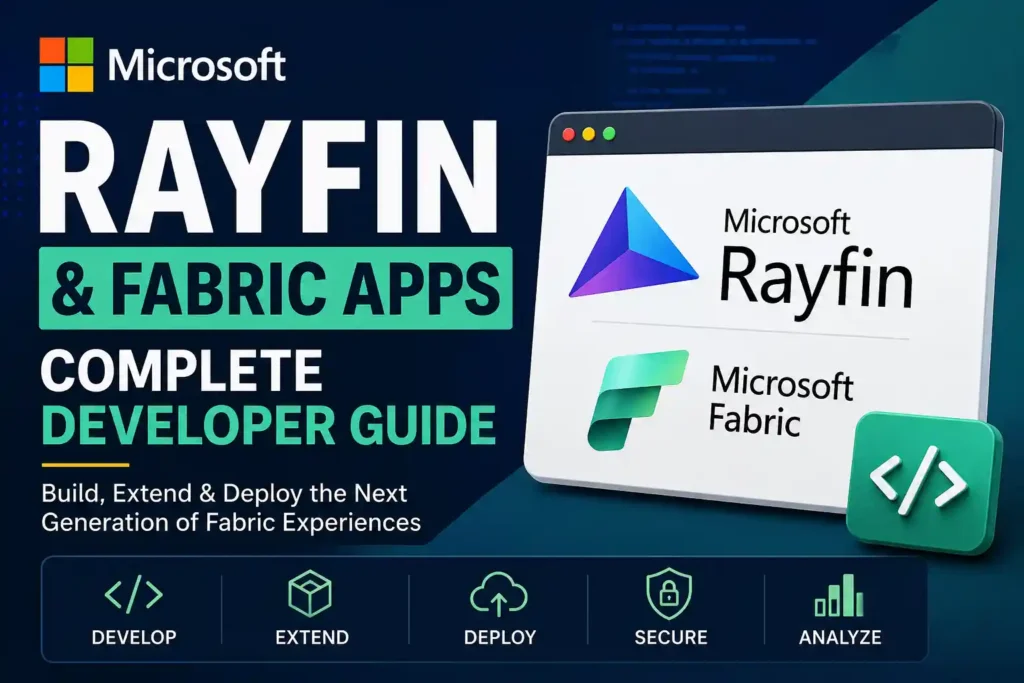This screenshot has width=1024, height=683.
Task: Click the "SECURE" label
Action: tap(671, 637)
